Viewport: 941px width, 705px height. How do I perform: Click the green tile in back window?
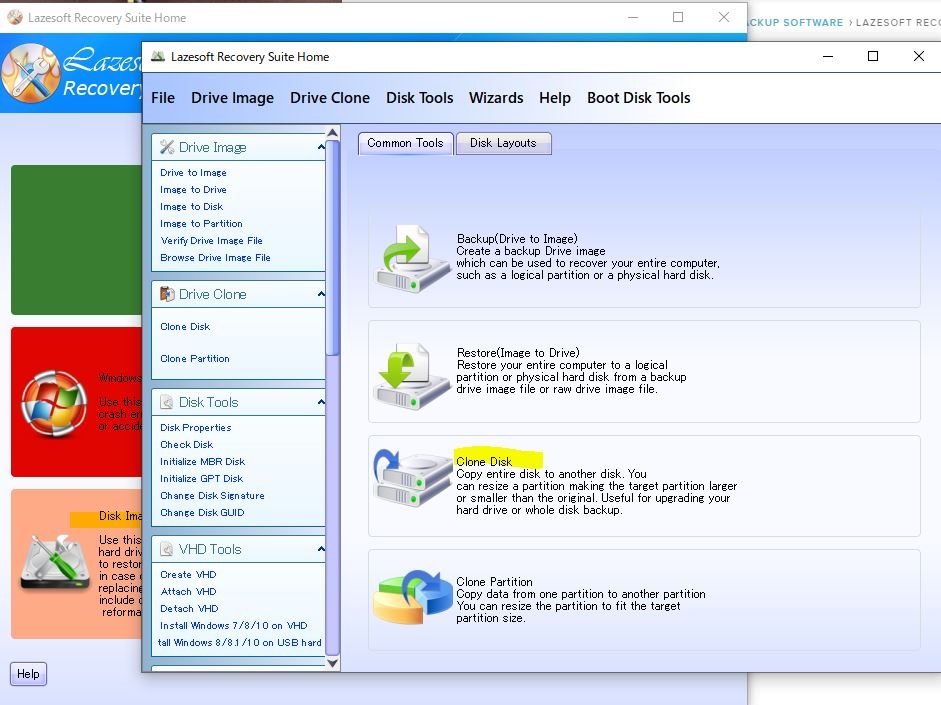click(x=77, y=240)
